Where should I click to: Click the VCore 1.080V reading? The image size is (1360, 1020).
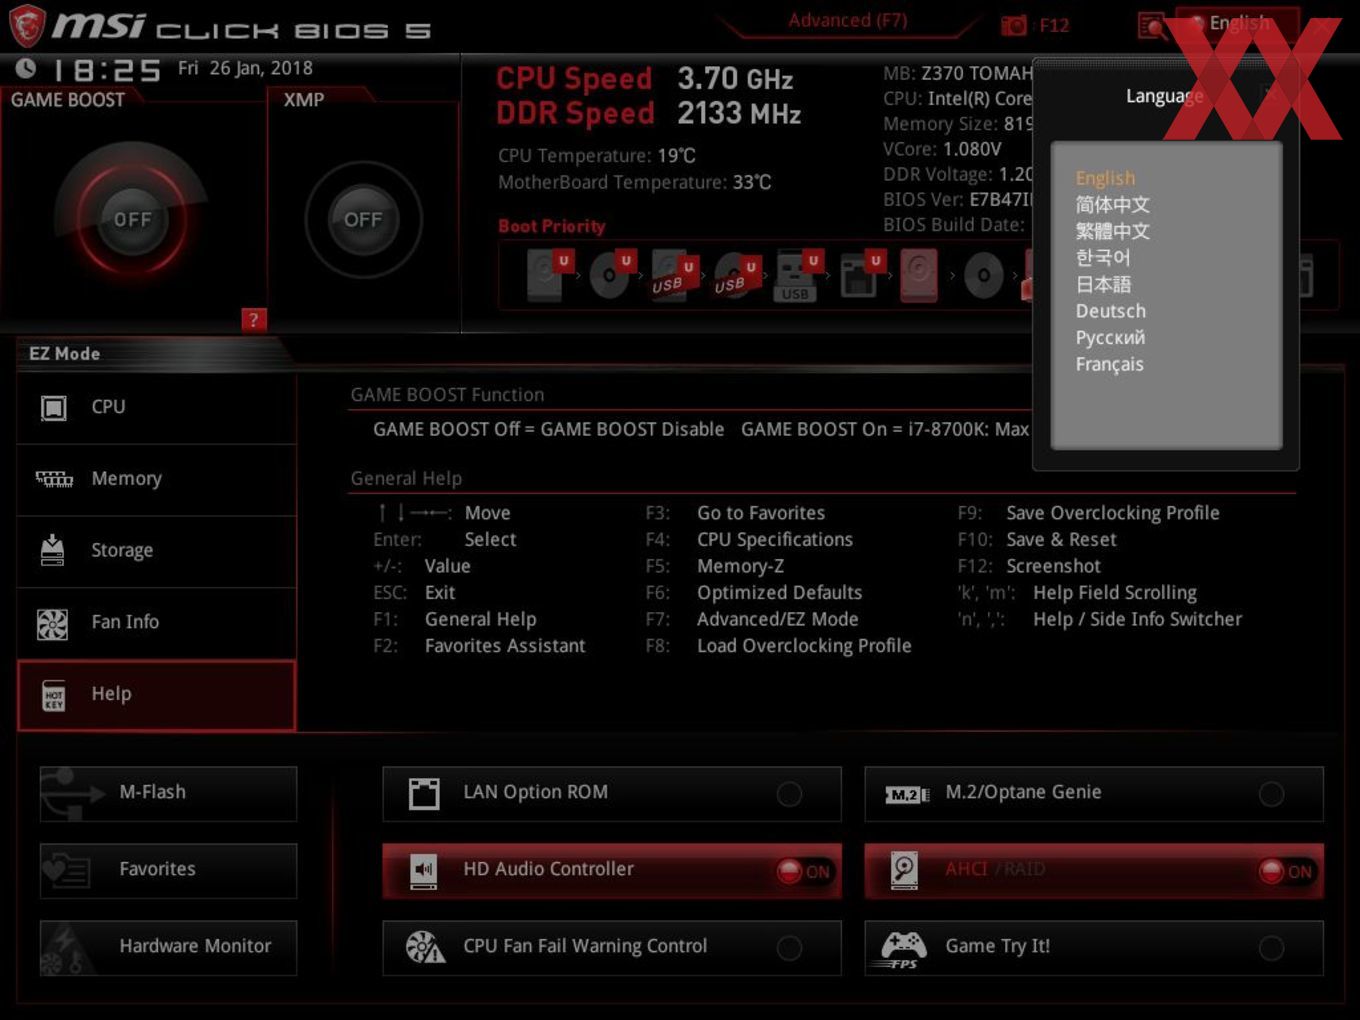click(942, 149)
